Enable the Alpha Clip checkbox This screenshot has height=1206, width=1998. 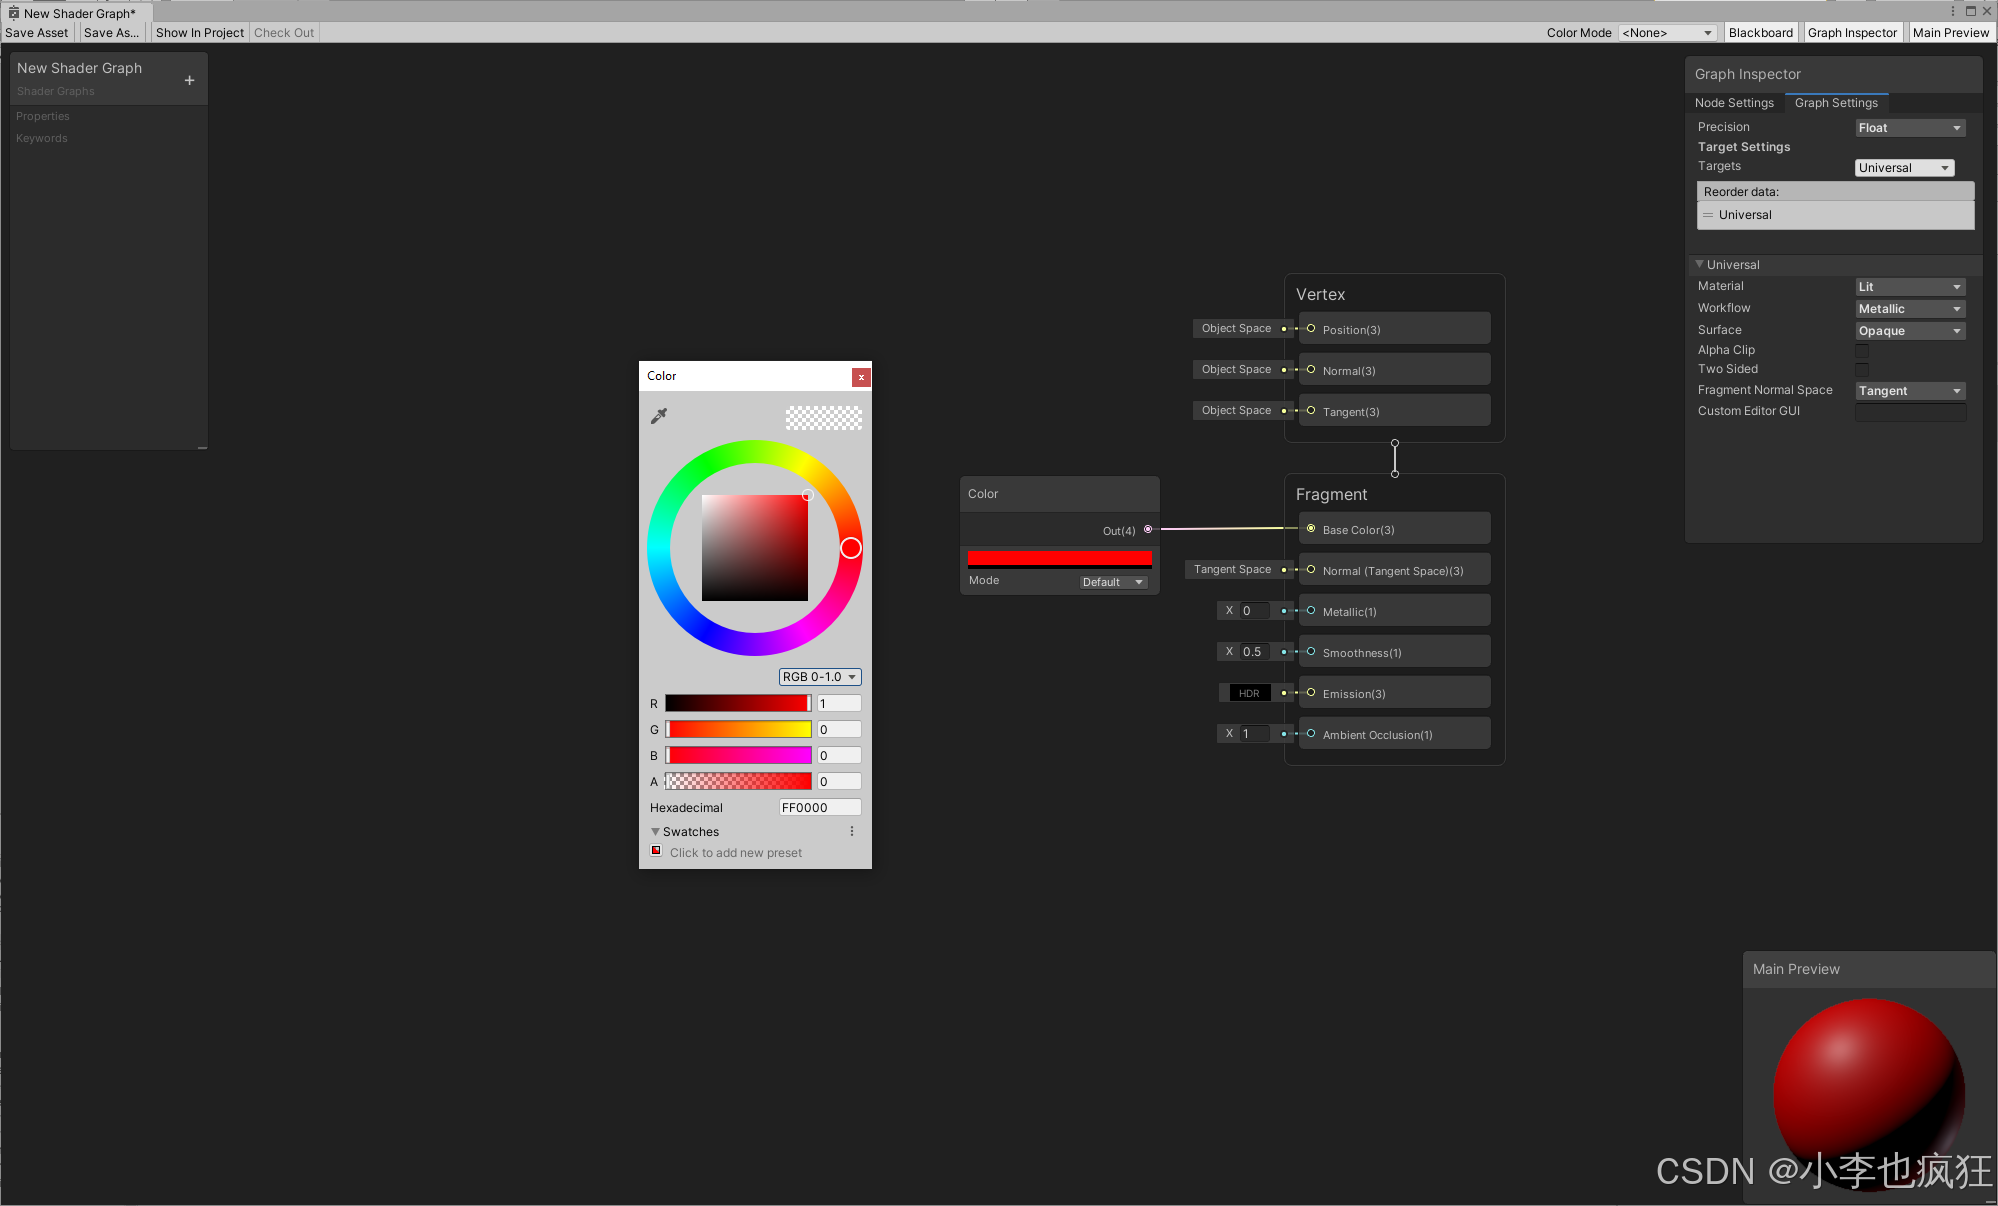[x=1862, y=350]
